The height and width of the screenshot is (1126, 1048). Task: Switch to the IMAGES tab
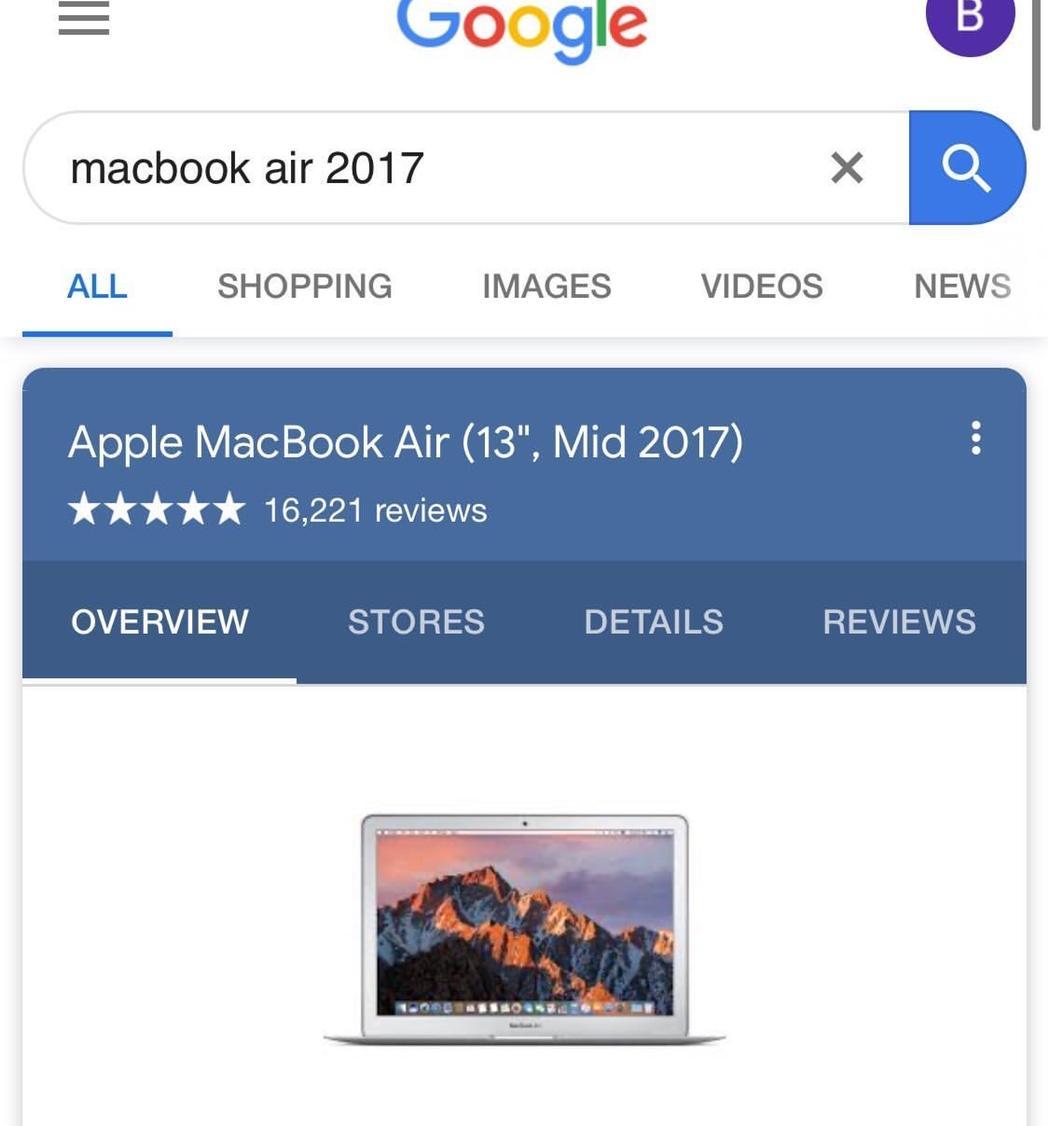547,286
